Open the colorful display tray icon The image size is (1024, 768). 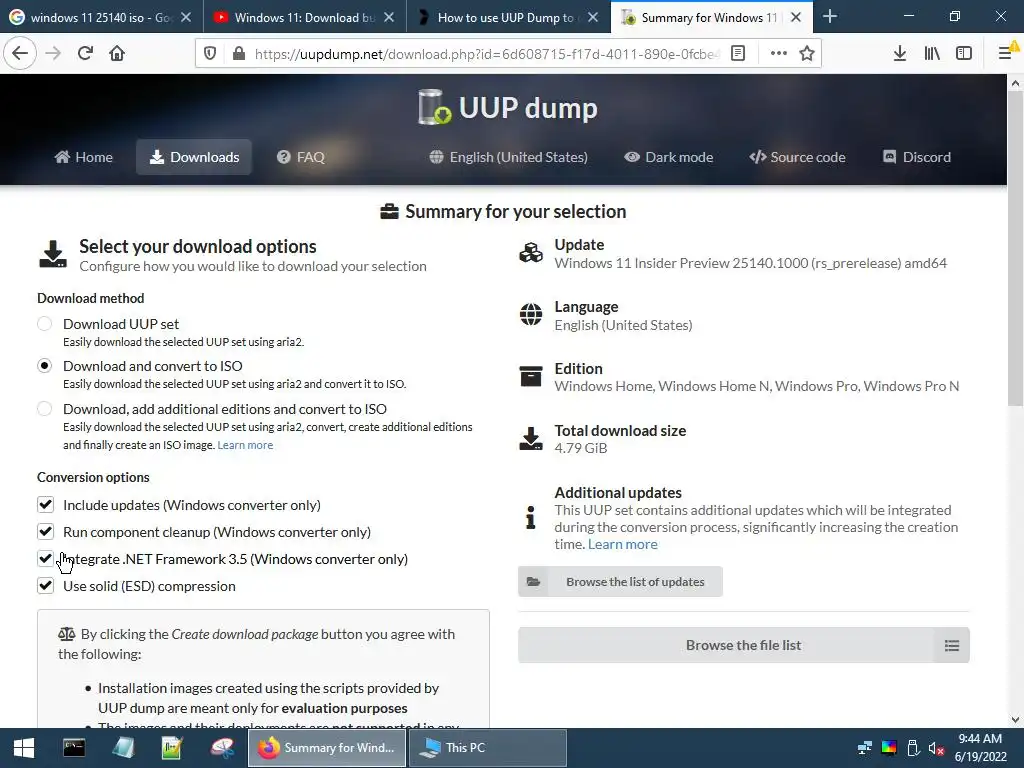coord(889,748)
